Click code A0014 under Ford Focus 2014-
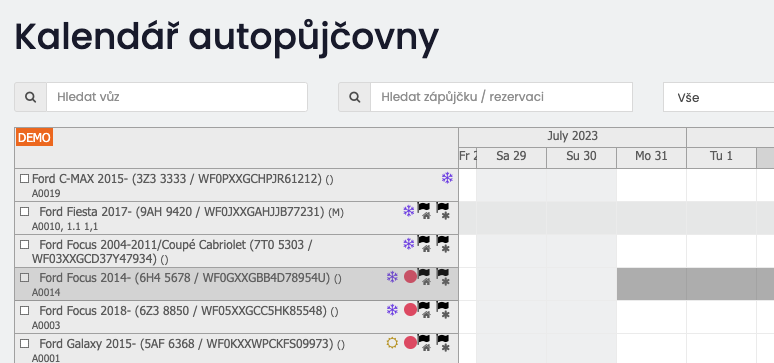 point(46,292)
